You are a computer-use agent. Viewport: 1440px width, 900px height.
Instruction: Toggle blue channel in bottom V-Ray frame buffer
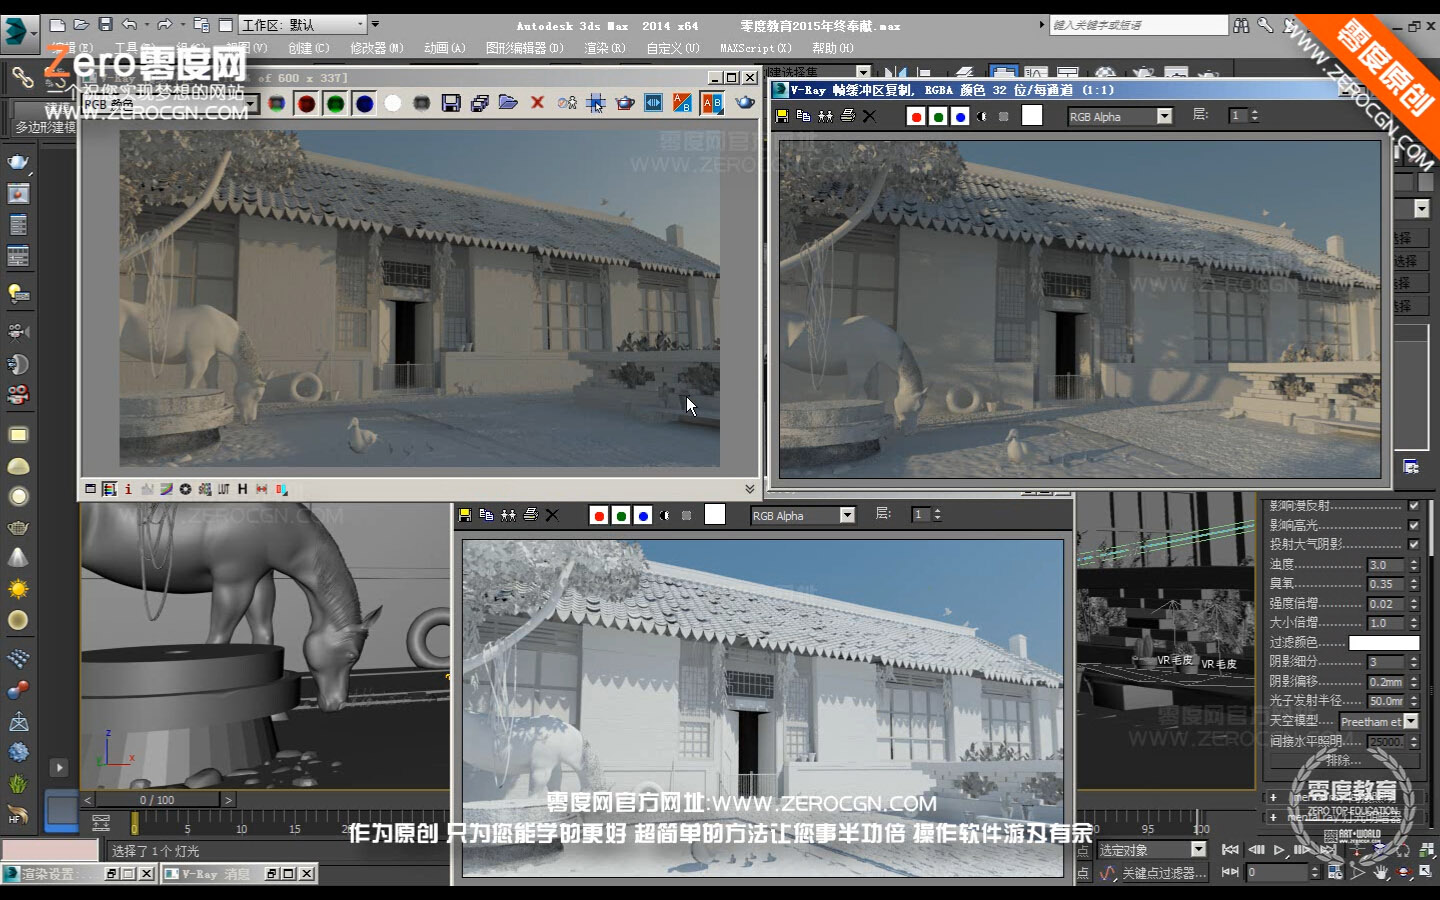tap(643, 515)
